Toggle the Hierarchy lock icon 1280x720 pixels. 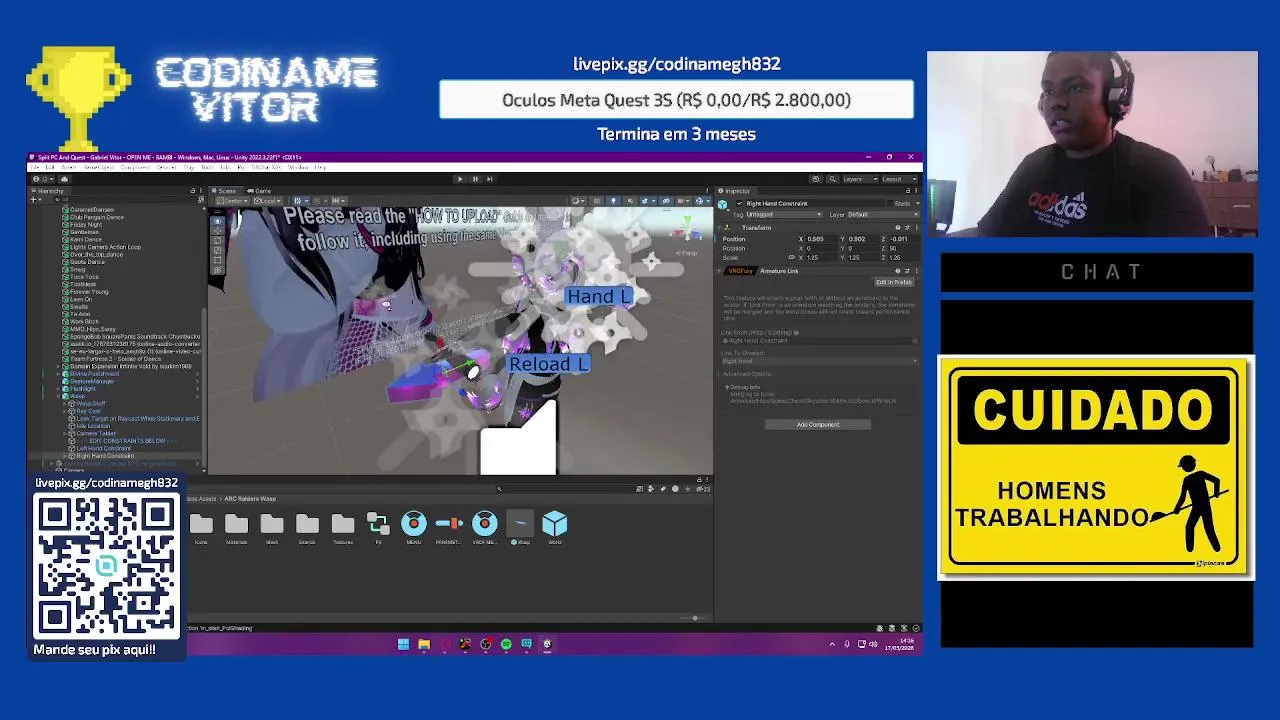pyautogui.click(x=193, y=190)
